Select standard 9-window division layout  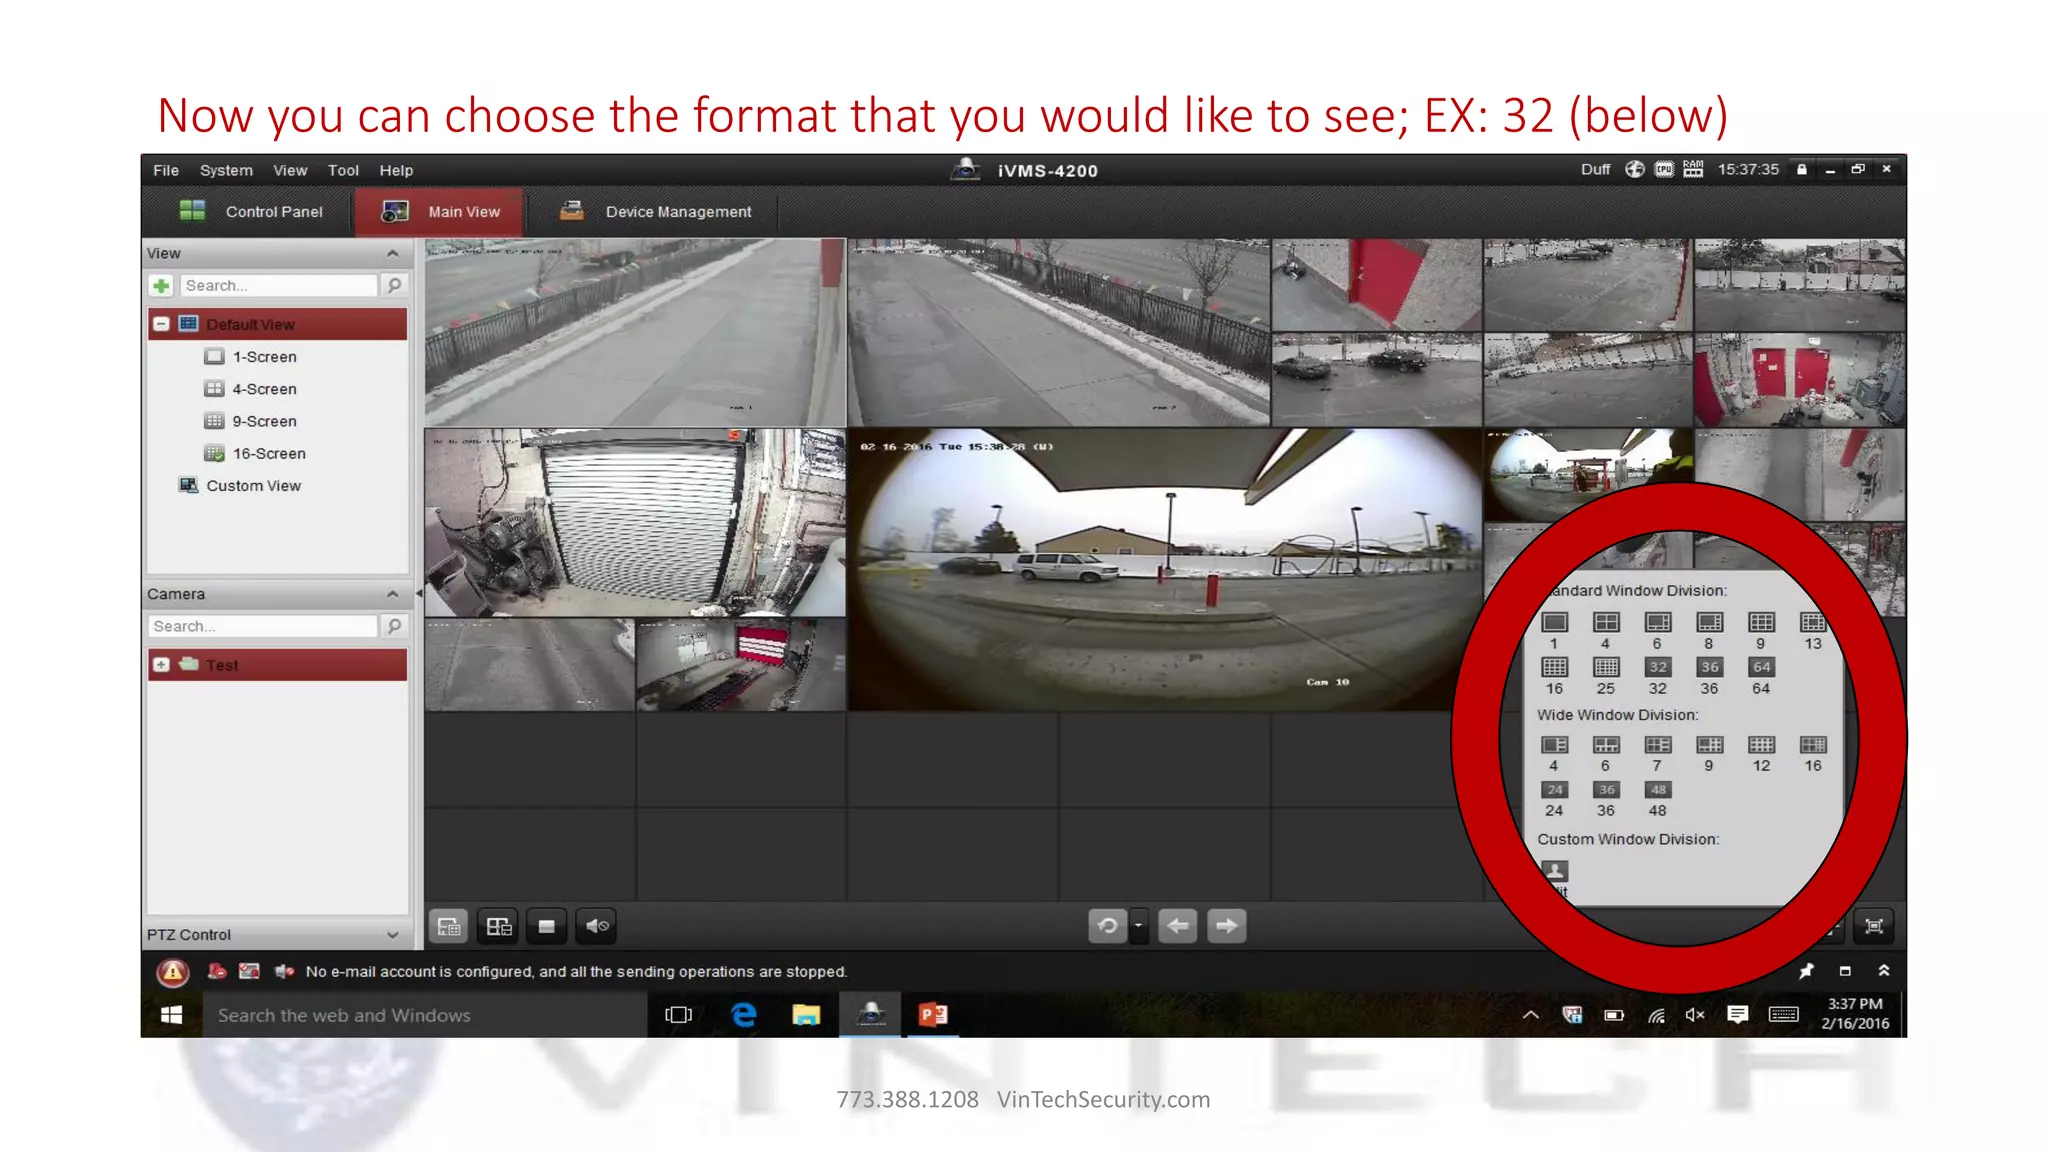pyautogui.click(x=1761, y=623)
